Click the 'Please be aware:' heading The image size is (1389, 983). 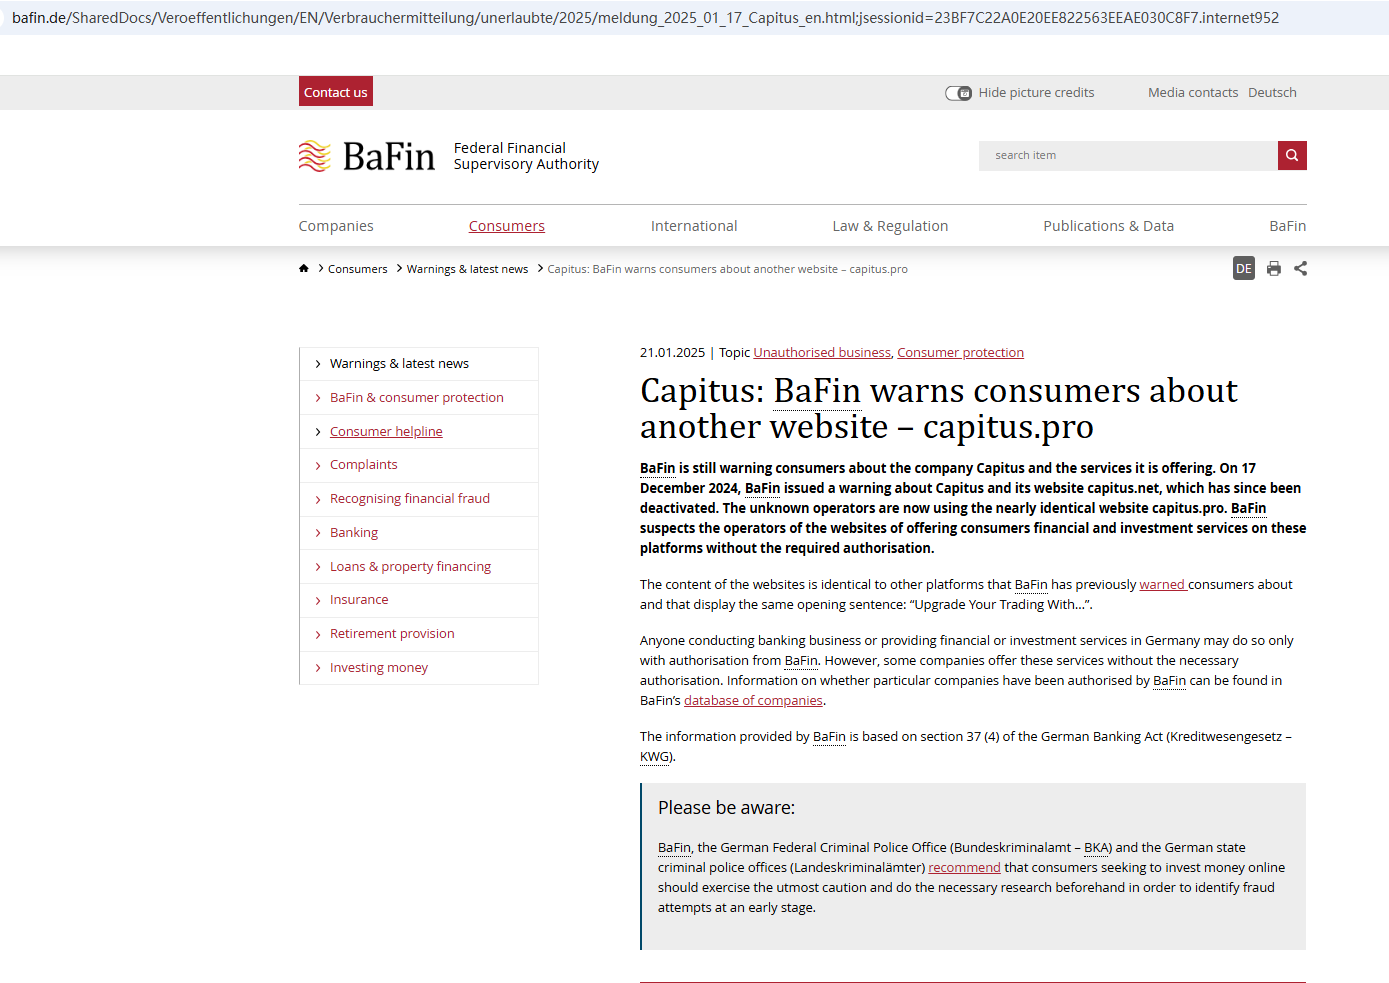726,807
